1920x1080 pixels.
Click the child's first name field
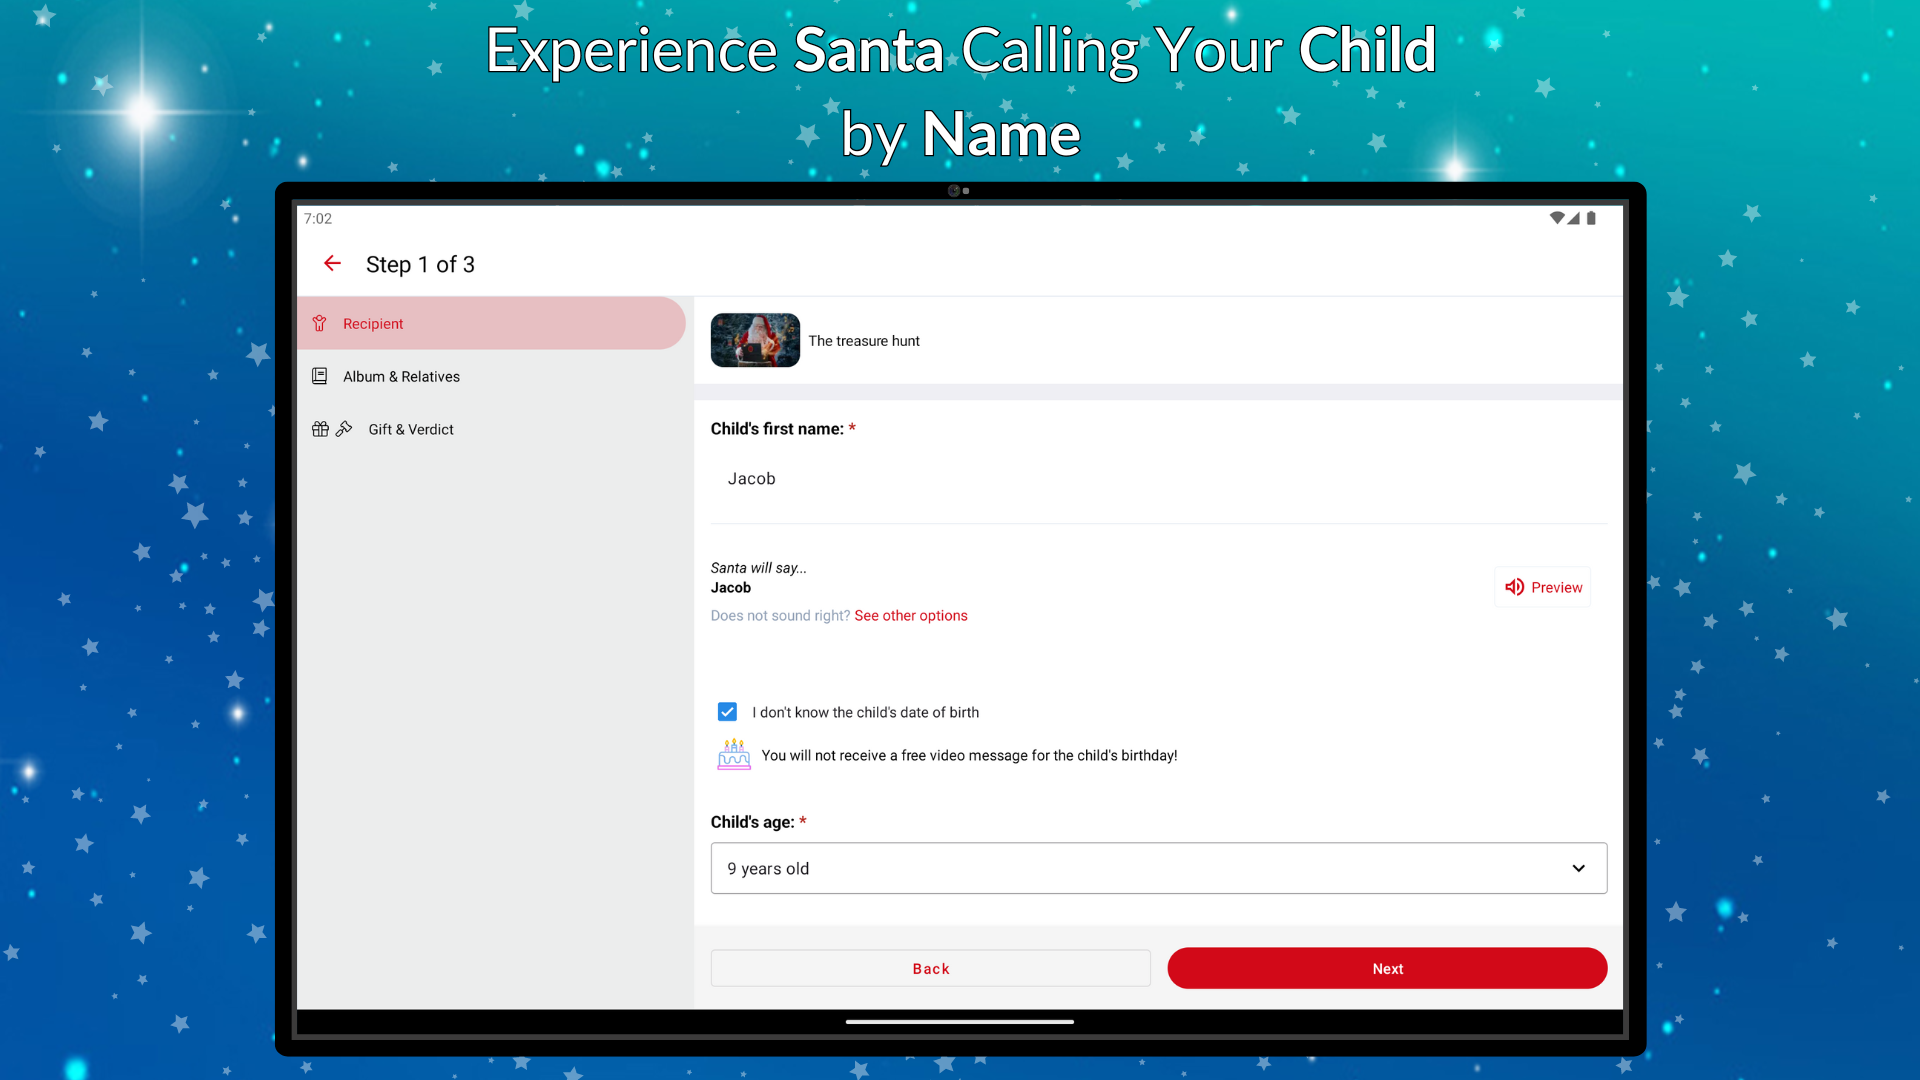[1158, 480]
